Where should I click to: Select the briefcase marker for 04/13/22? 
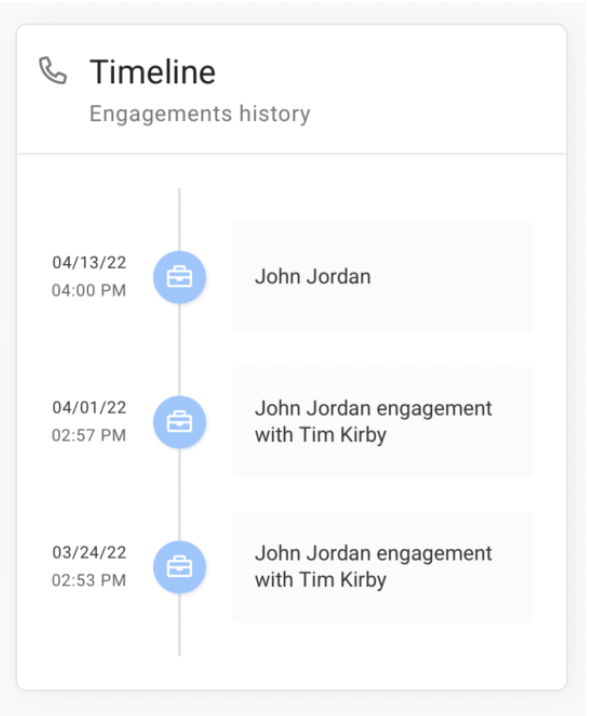[x=179, y=277]
